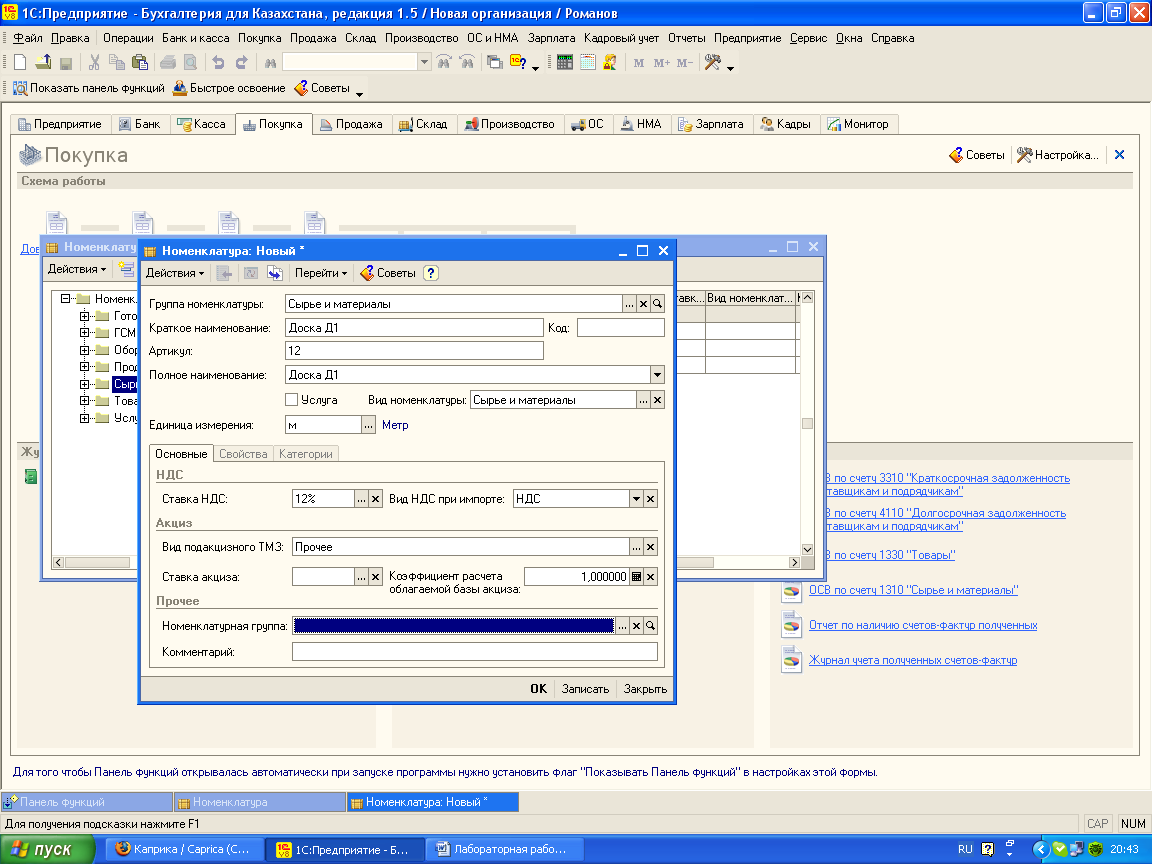The height and width of the screenshot is (864, 1152).
Task: Open the Полное наименование dropdown
Action: tap(657, 375)
